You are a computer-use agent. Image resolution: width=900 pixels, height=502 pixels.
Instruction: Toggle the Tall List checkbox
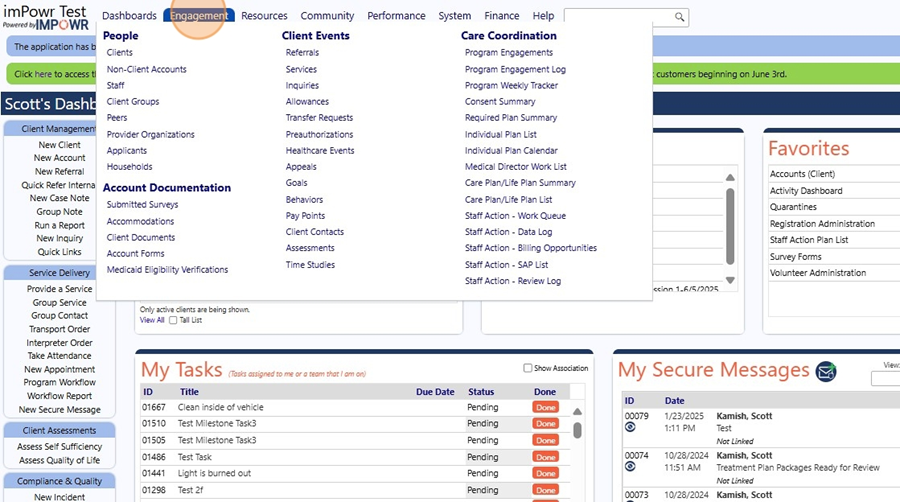[173, 320]
